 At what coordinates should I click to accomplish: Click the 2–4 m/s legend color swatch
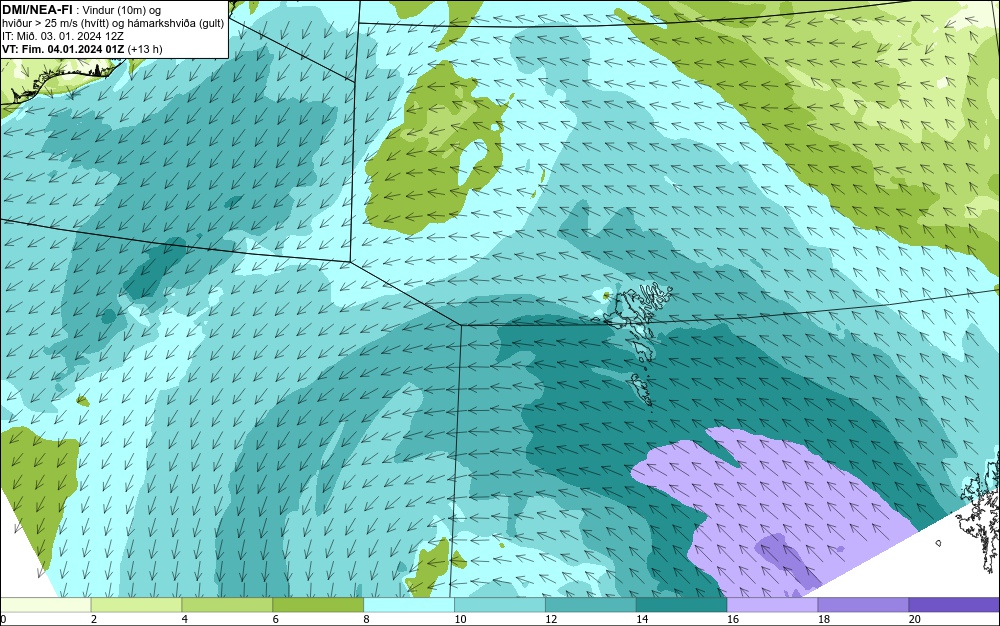(136, 605)
